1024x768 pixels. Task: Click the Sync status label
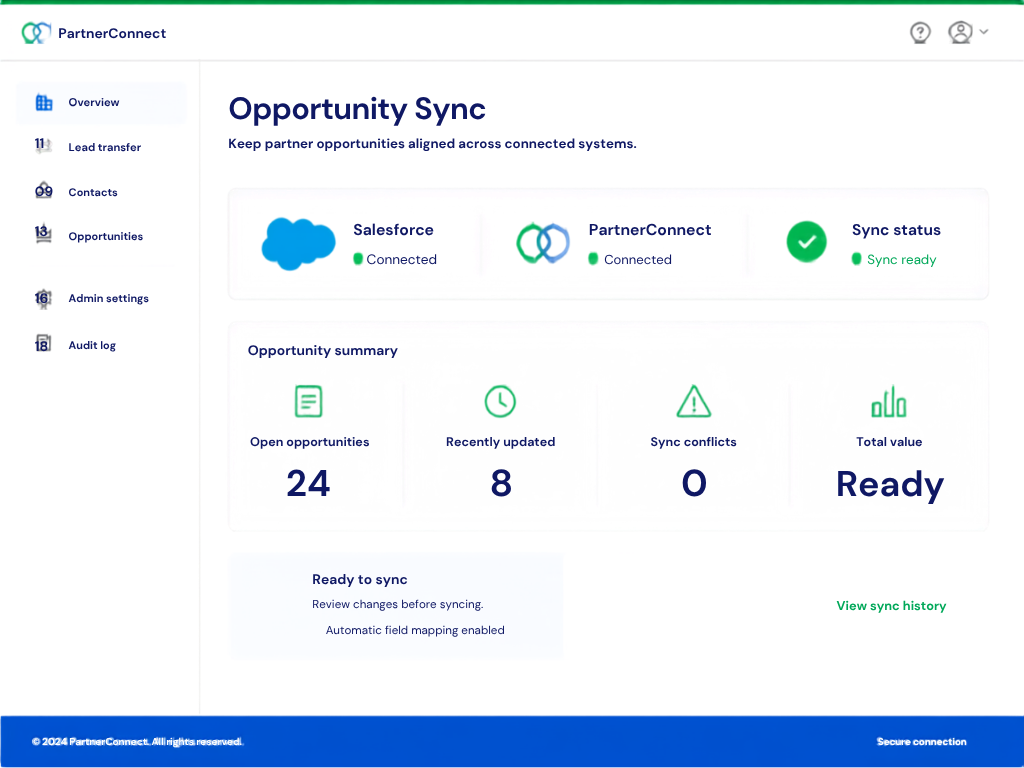pyautogui.click(x=897, y=230)
